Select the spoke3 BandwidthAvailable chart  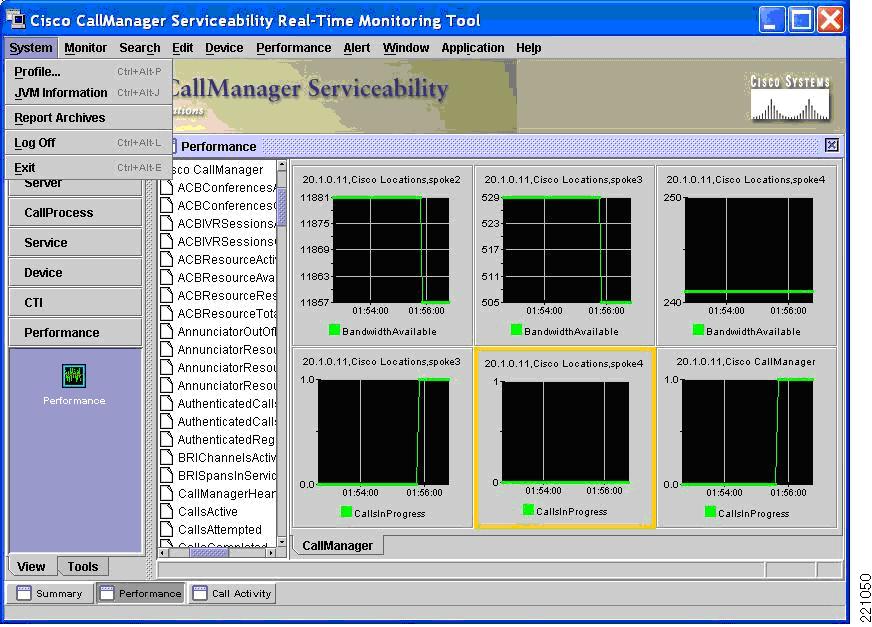tap(564, 255)
